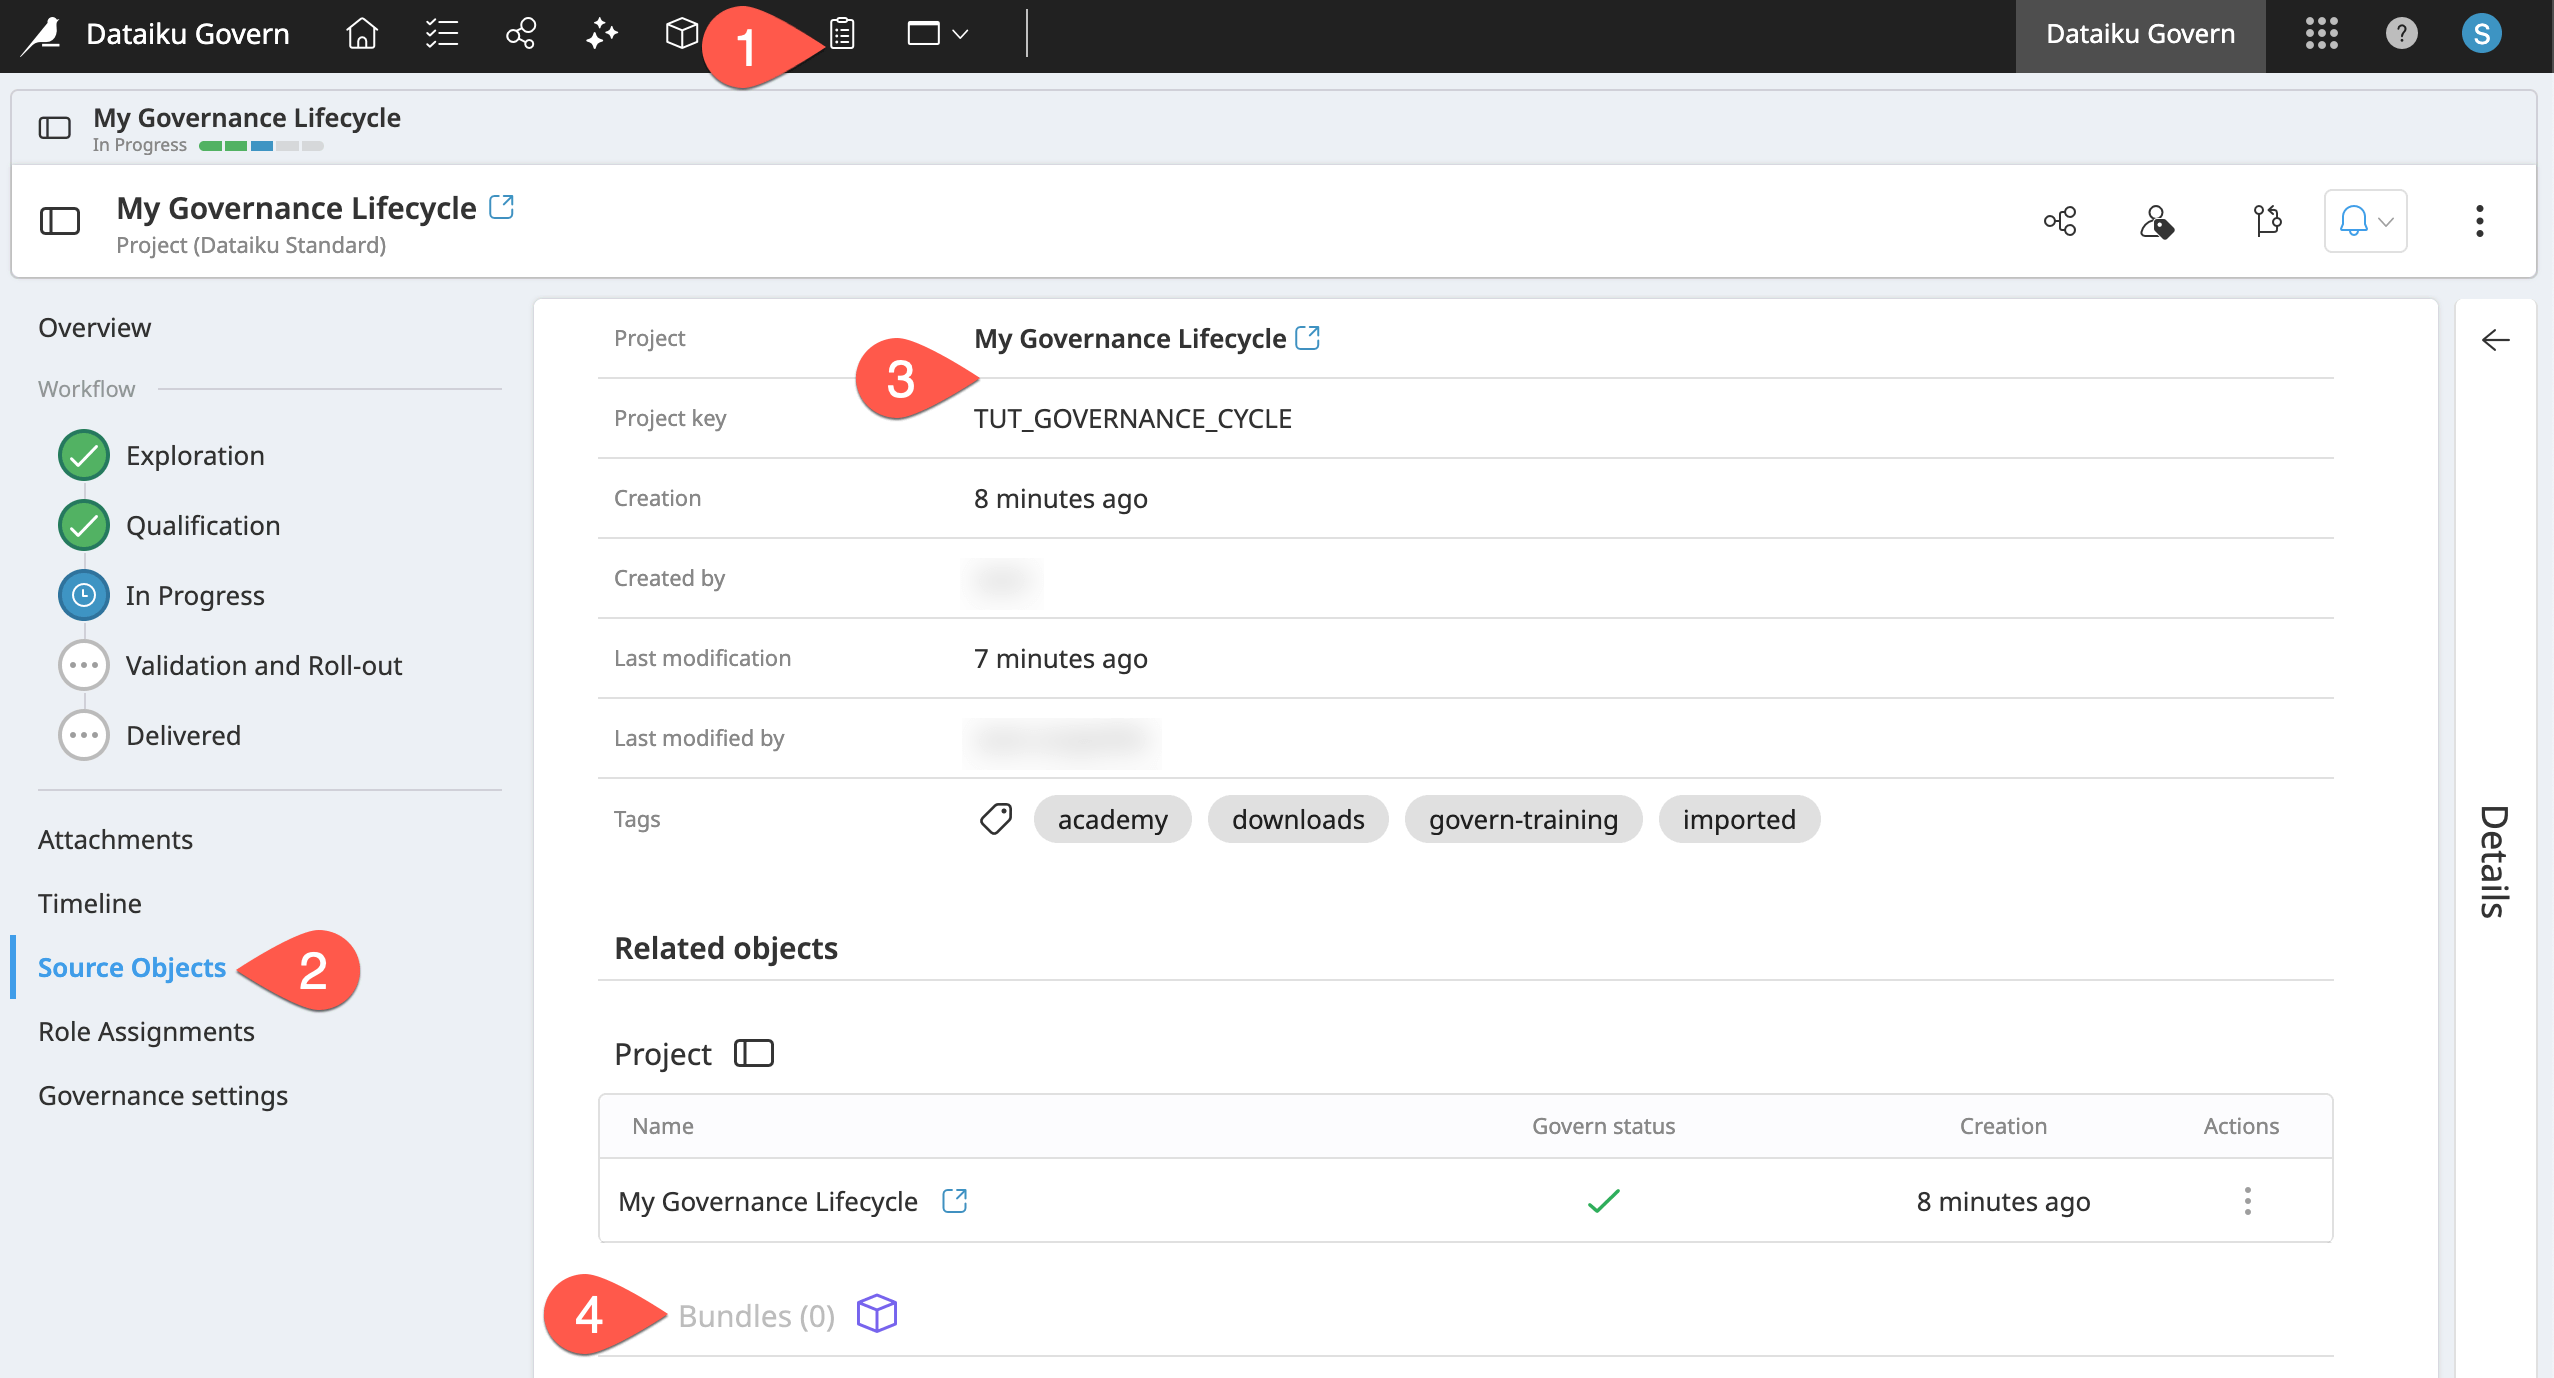Click the breadcrumb My Governance Lifecycle title

(247, 117)
